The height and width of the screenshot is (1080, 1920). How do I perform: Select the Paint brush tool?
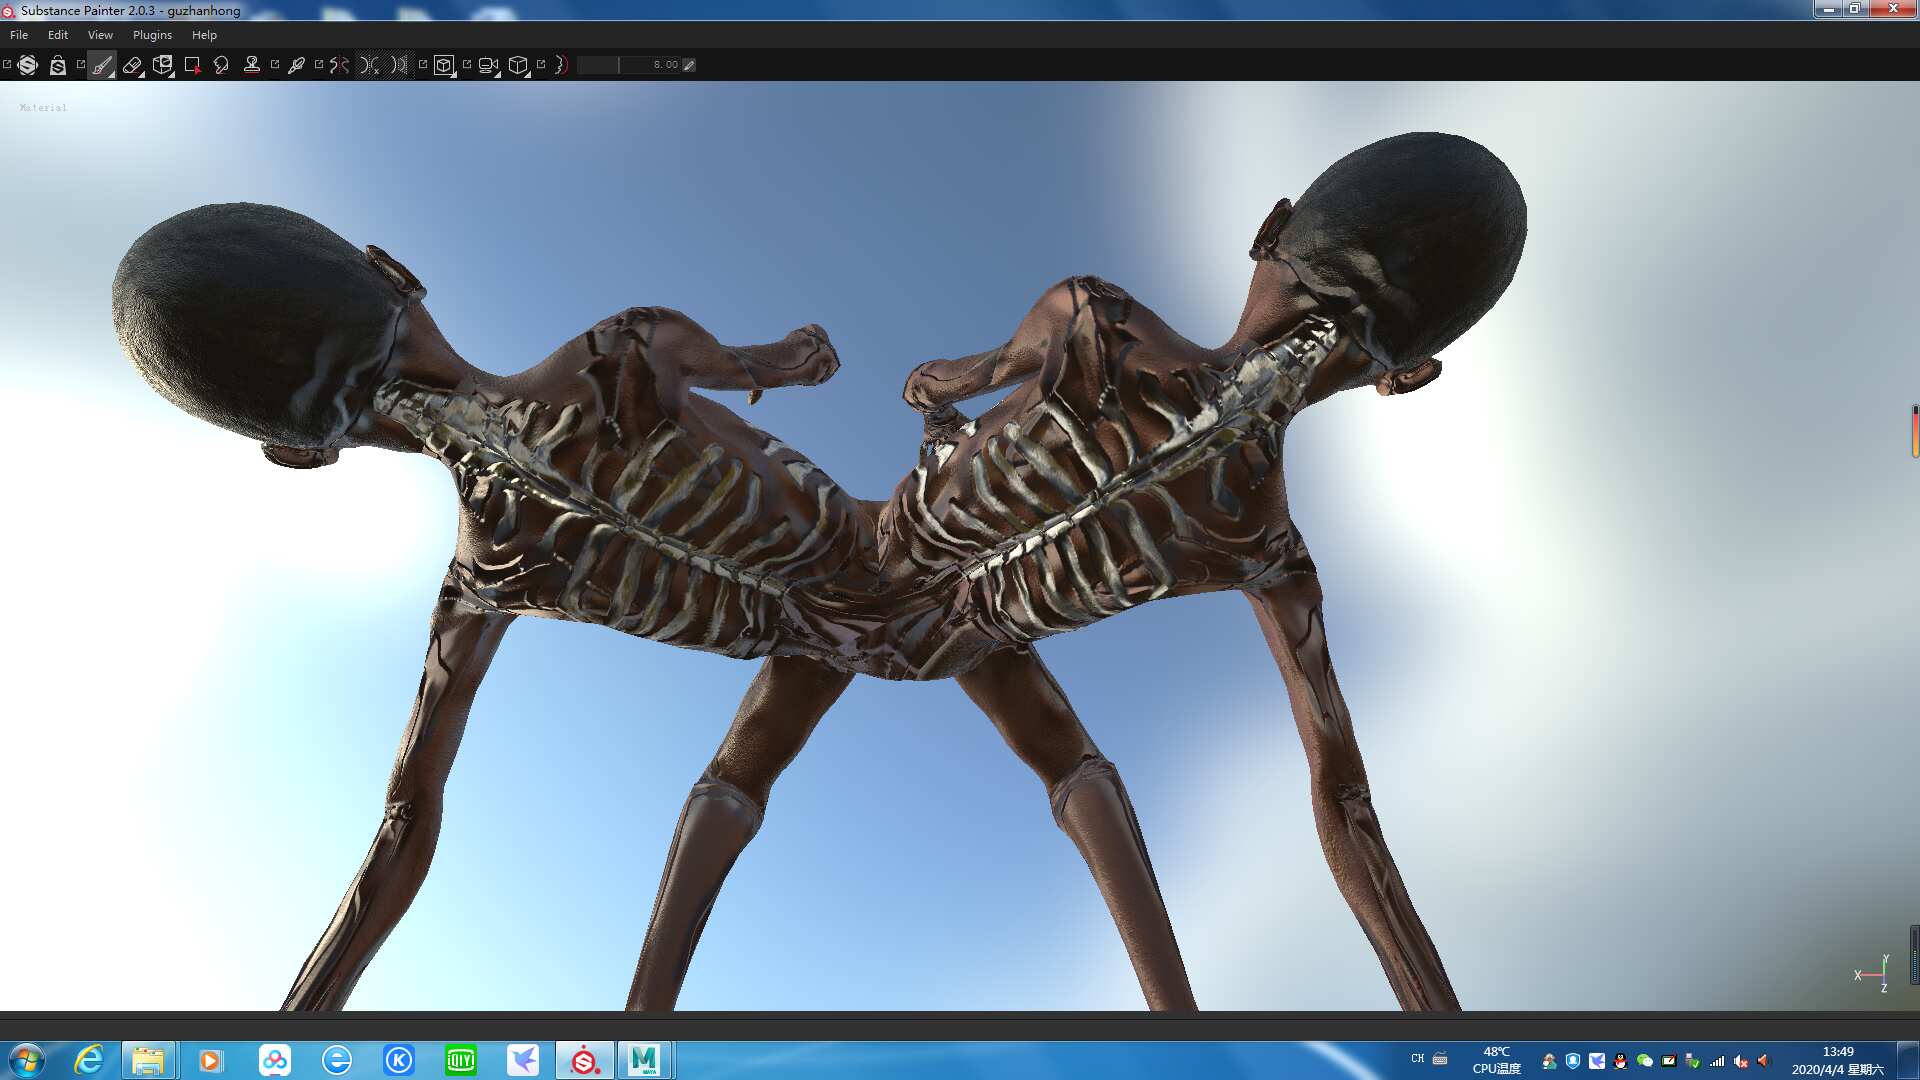[x=102, y=65]
